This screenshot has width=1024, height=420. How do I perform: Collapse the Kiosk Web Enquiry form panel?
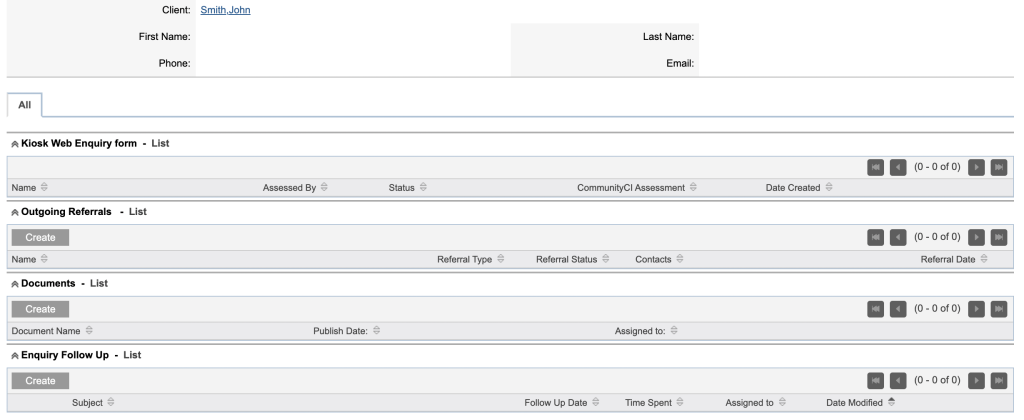tap(15, 144)
